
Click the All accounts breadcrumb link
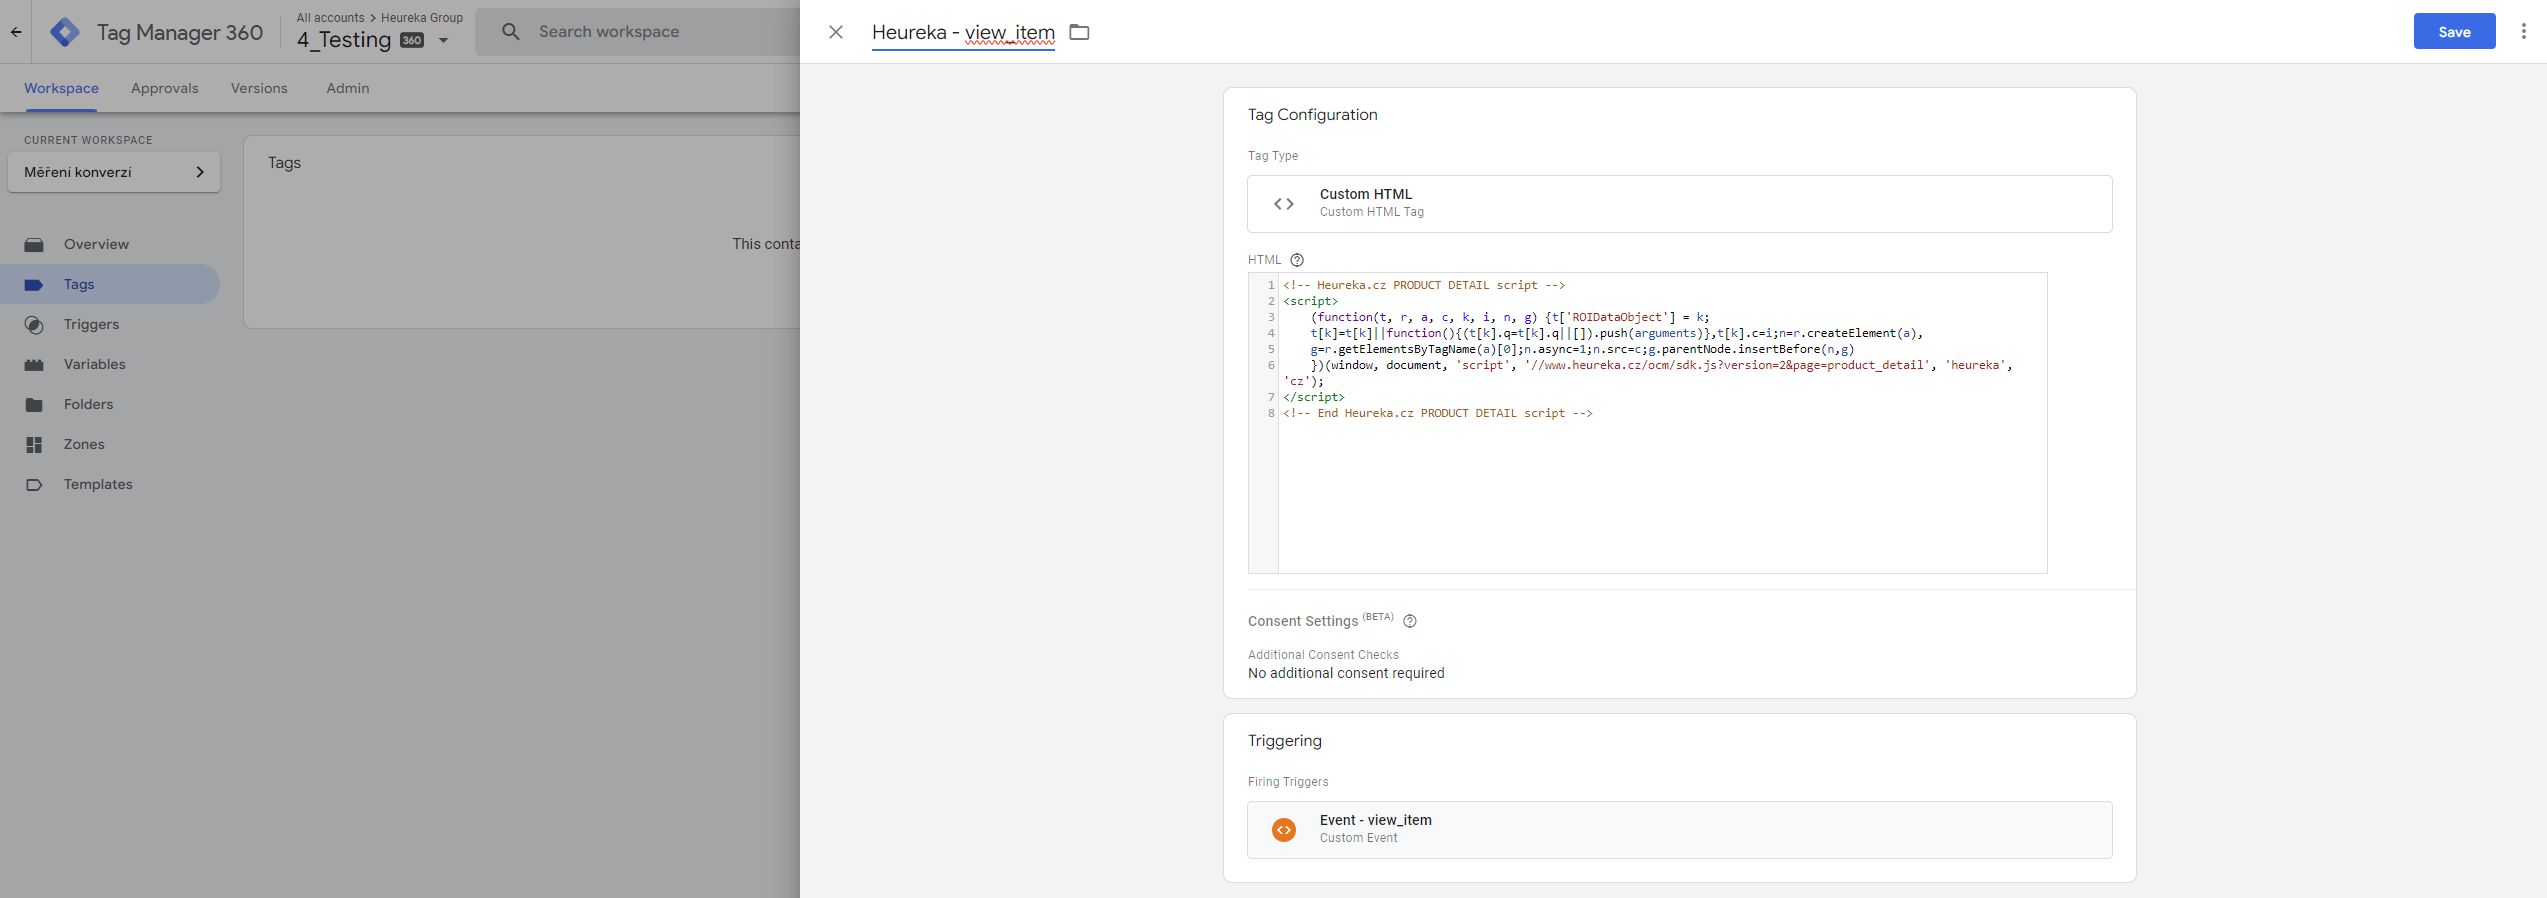pos(330,18)
